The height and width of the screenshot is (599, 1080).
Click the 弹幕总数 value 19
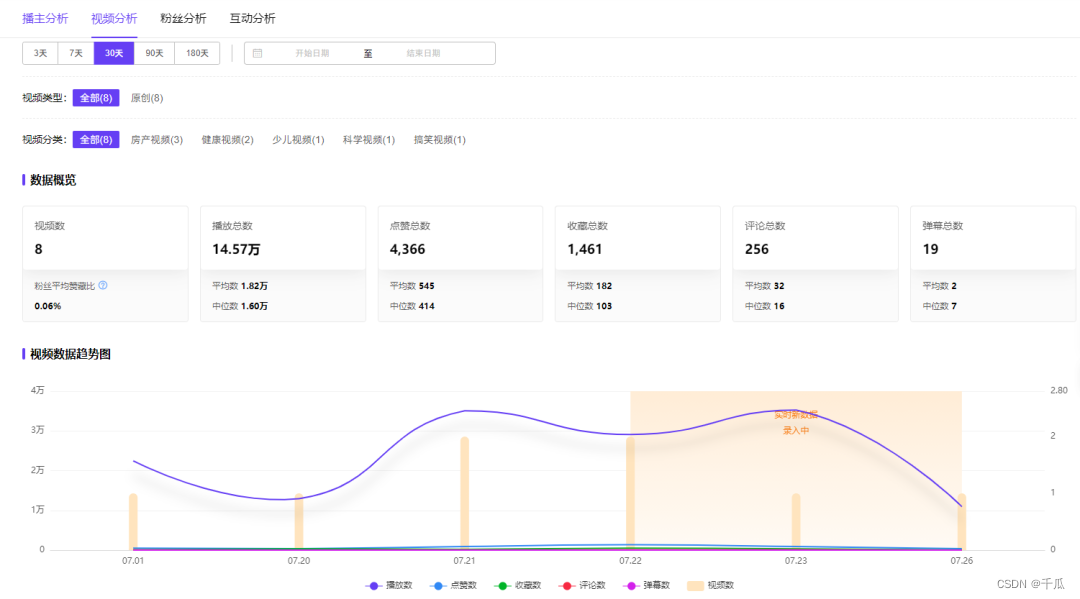pyautogui.click(x=931, y=249)
